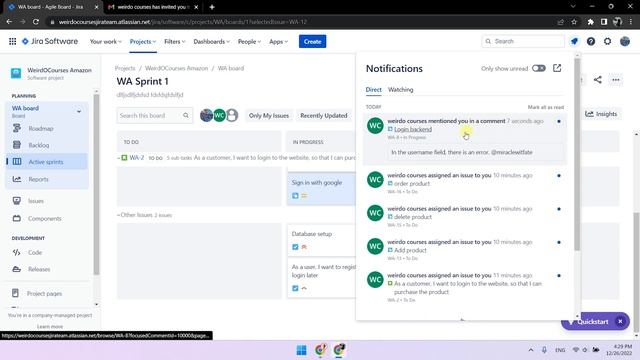Open the Insights button

[x=601, y=114]
